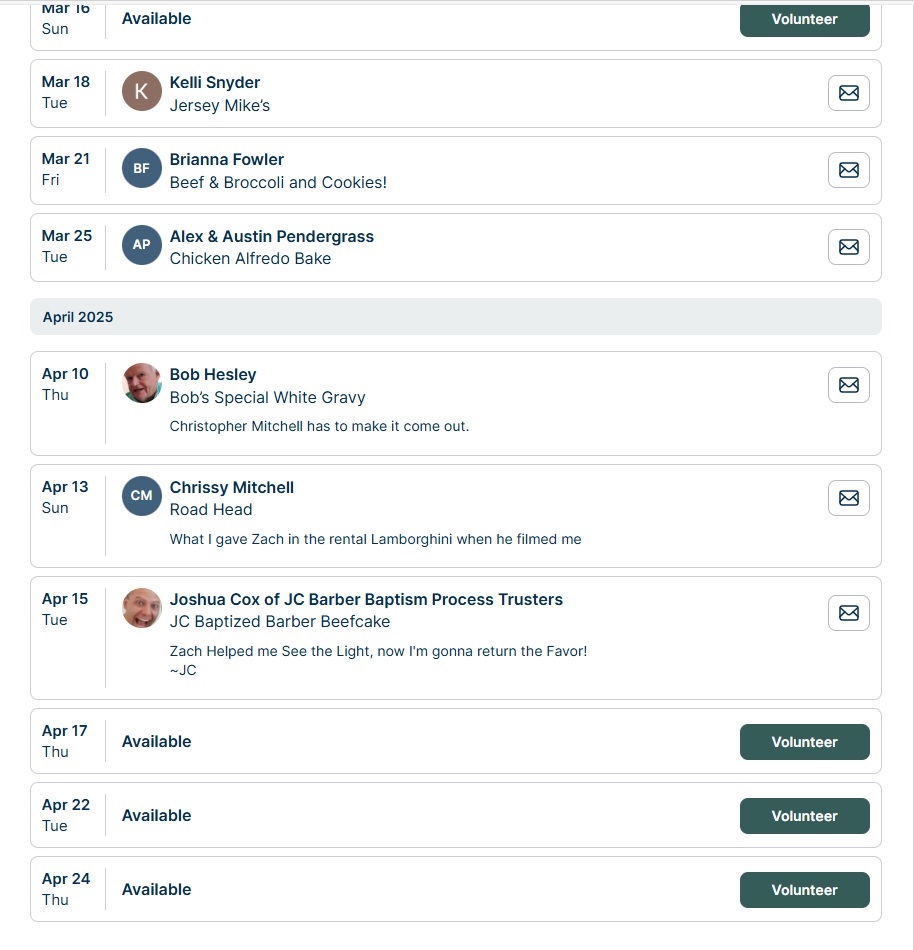Image resolution: width=914 pixels, height=950 pixels.
Task: Click the April 2025 month header
Action: pos(455,316)
